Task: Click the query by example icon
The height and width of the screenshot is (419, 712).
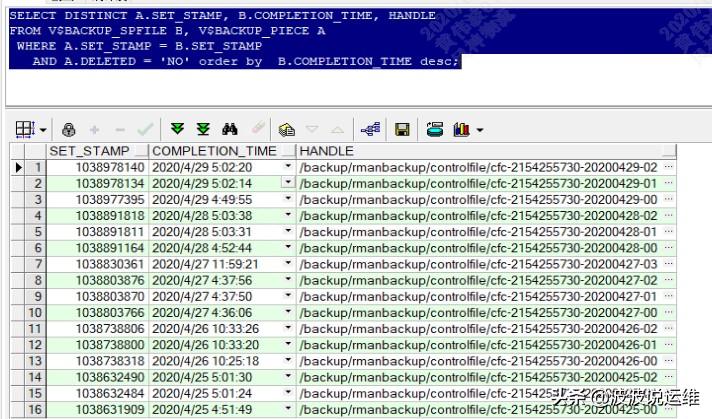Action: [287, 130]
